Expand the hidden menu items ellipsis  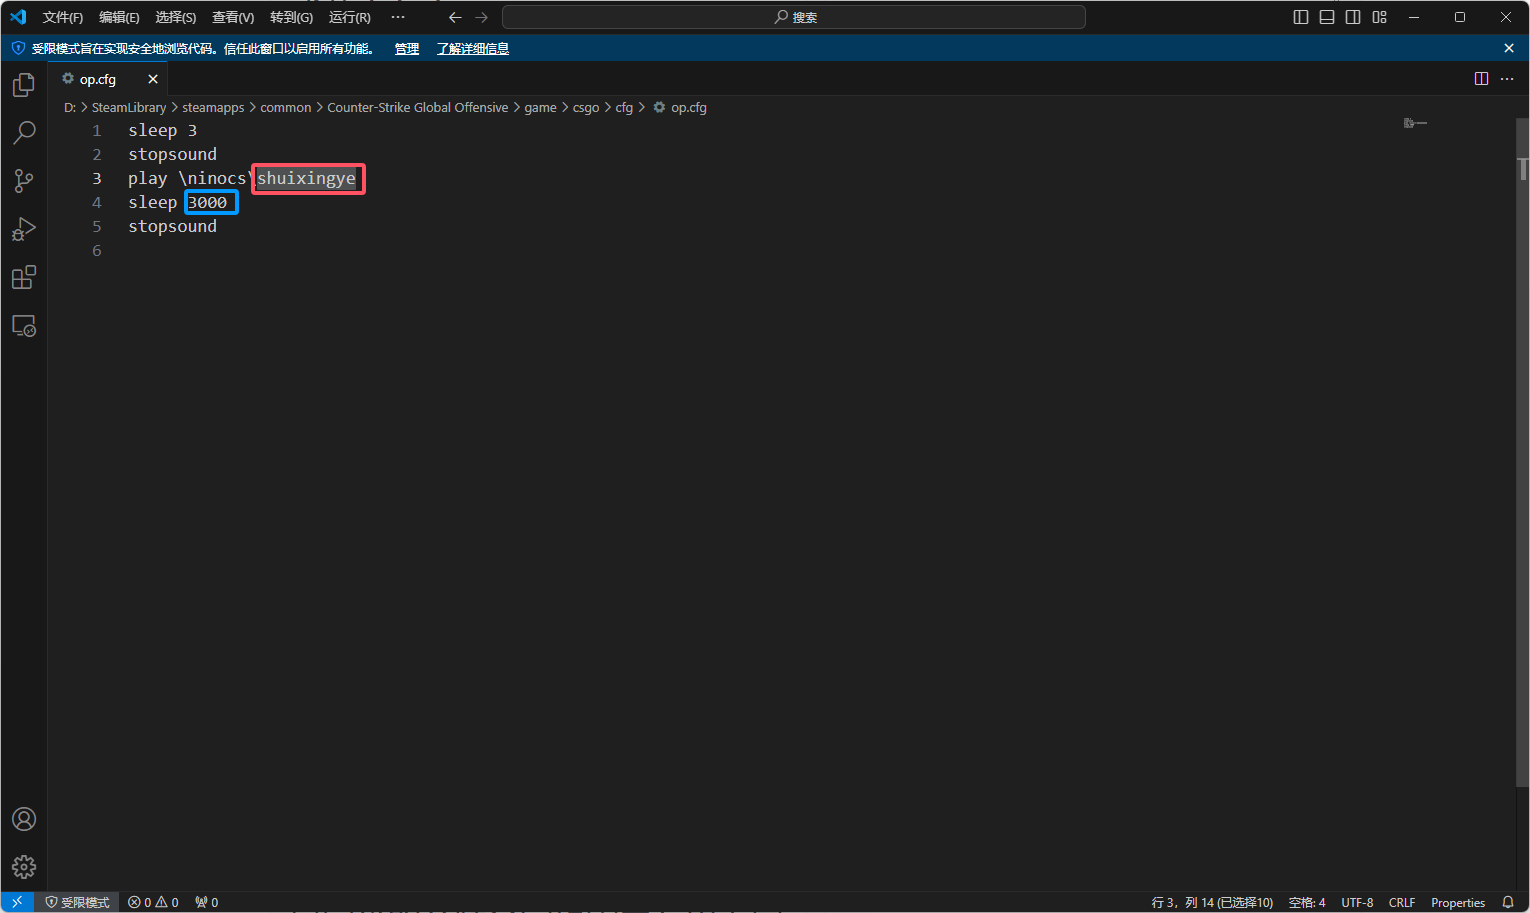pyautogui.click(x=398, y=17)
